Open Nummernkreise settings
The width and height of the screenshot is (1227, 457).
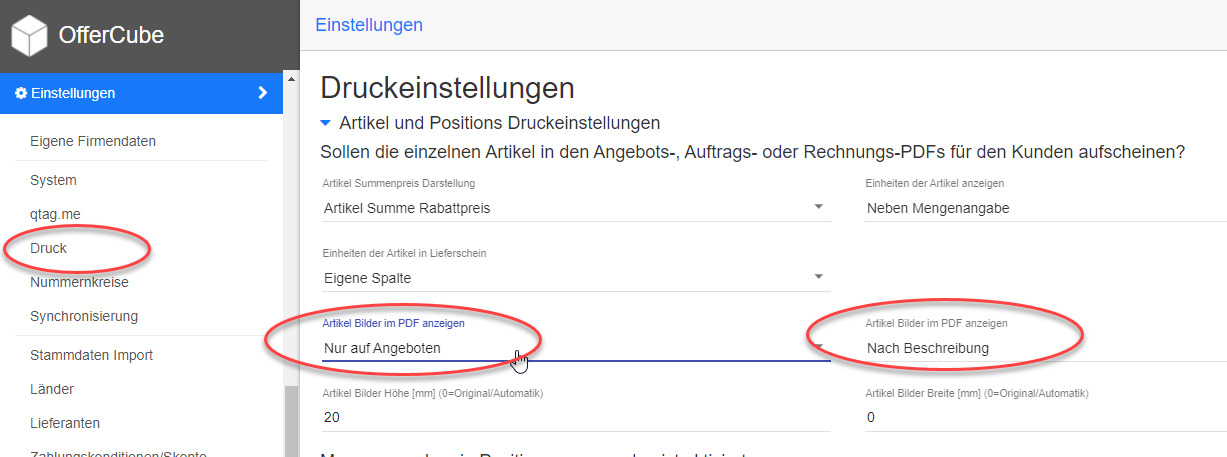tap(79, 282)
